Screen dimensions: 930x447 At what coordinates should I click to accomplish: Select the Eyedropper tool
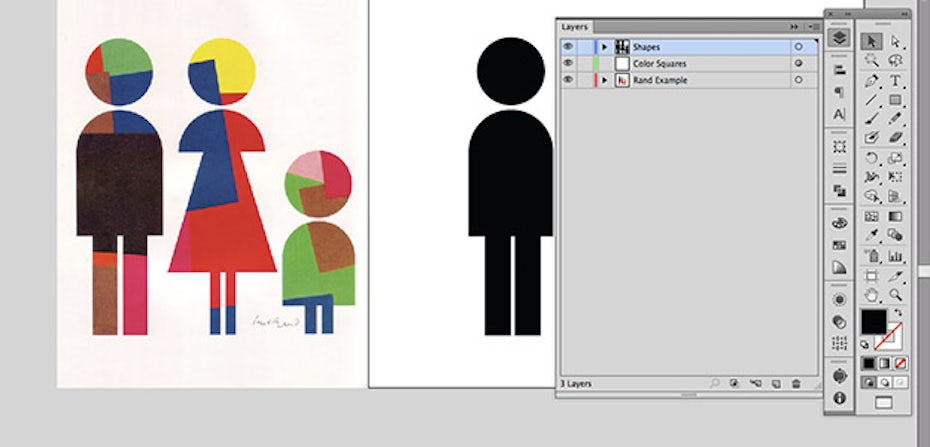tap(872, 235)
